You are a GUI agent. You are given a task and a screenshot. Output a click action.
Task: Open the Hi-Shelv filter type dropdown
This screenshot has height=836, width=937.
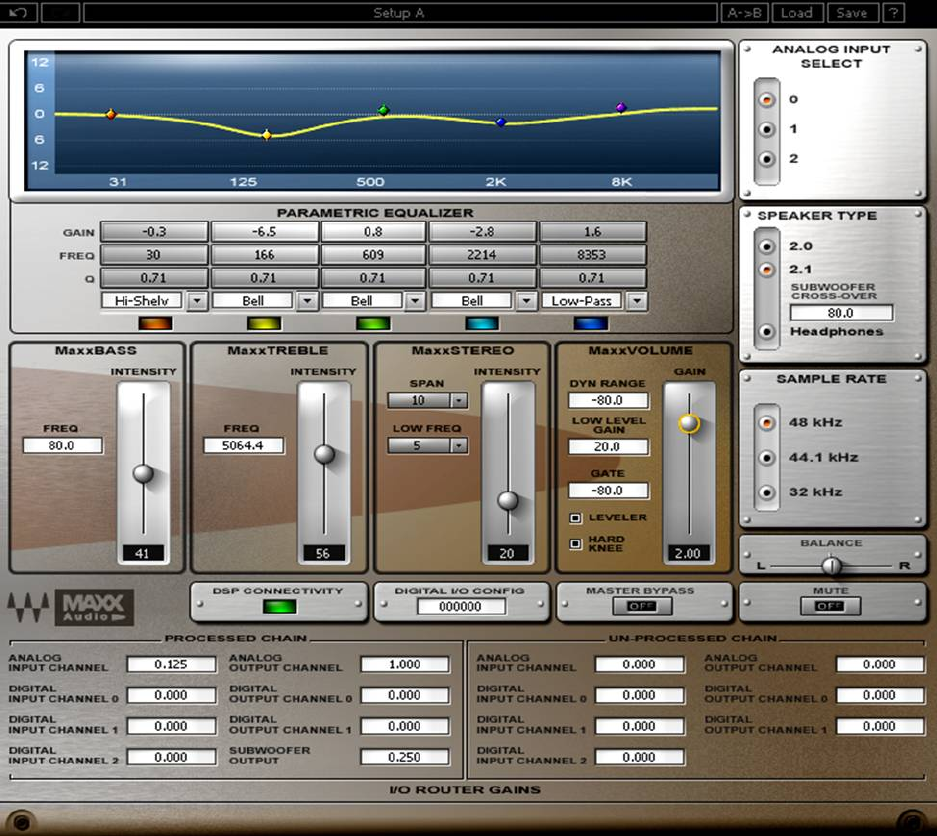click(x=197, y=300)
